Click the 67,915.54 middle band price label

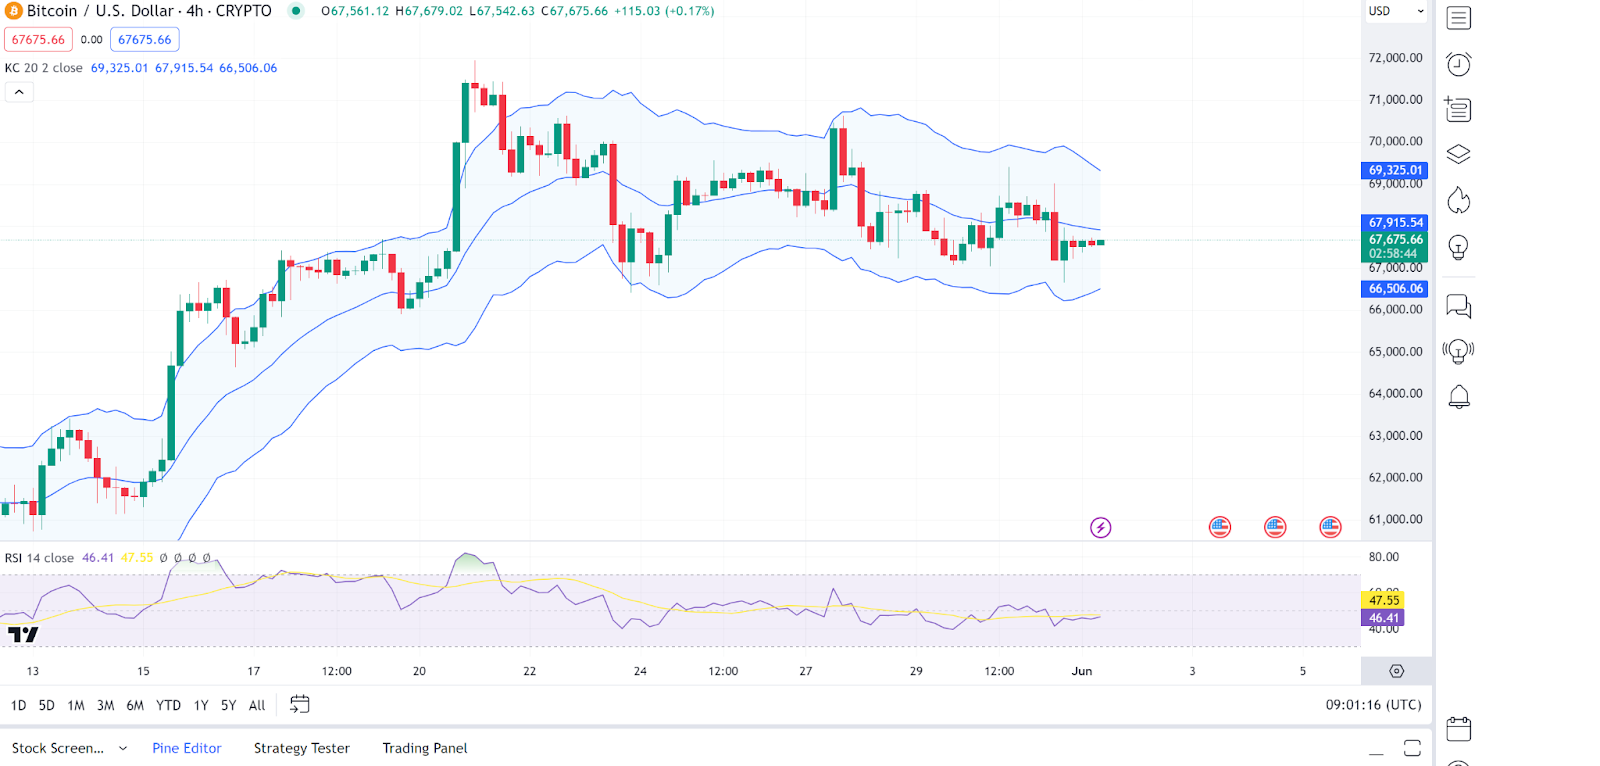[1395, 223]
